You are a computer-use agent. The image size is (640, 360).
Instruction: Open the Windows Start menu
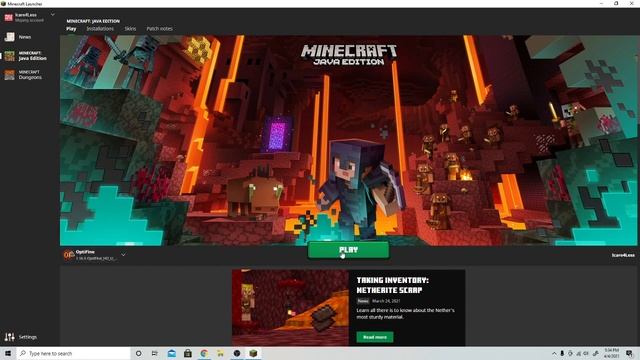(8, 353)
